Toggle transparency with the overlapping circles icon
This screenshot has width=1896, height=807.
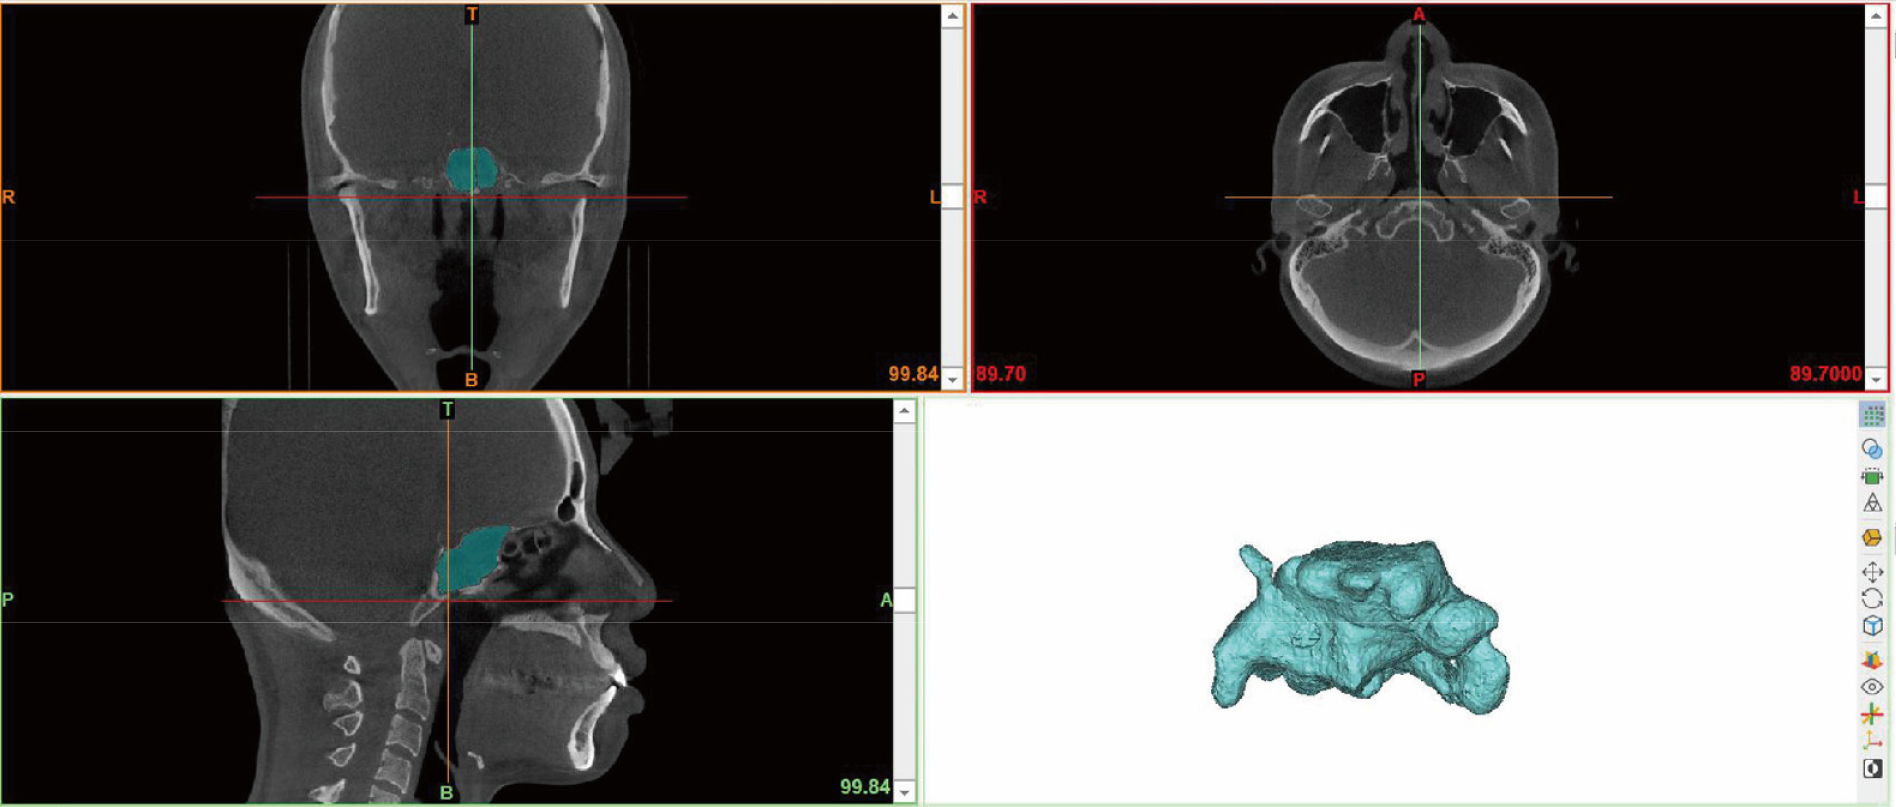[1872, 449]
